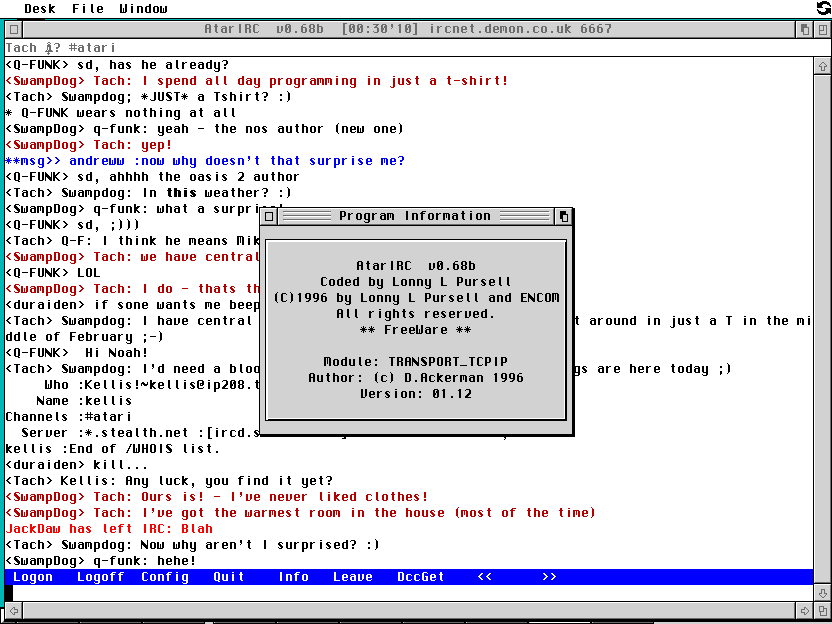Screen dimensions: 832x624
Task: Click 'JackDaw has left IRC: Blah' line
Action: (109, 529)
